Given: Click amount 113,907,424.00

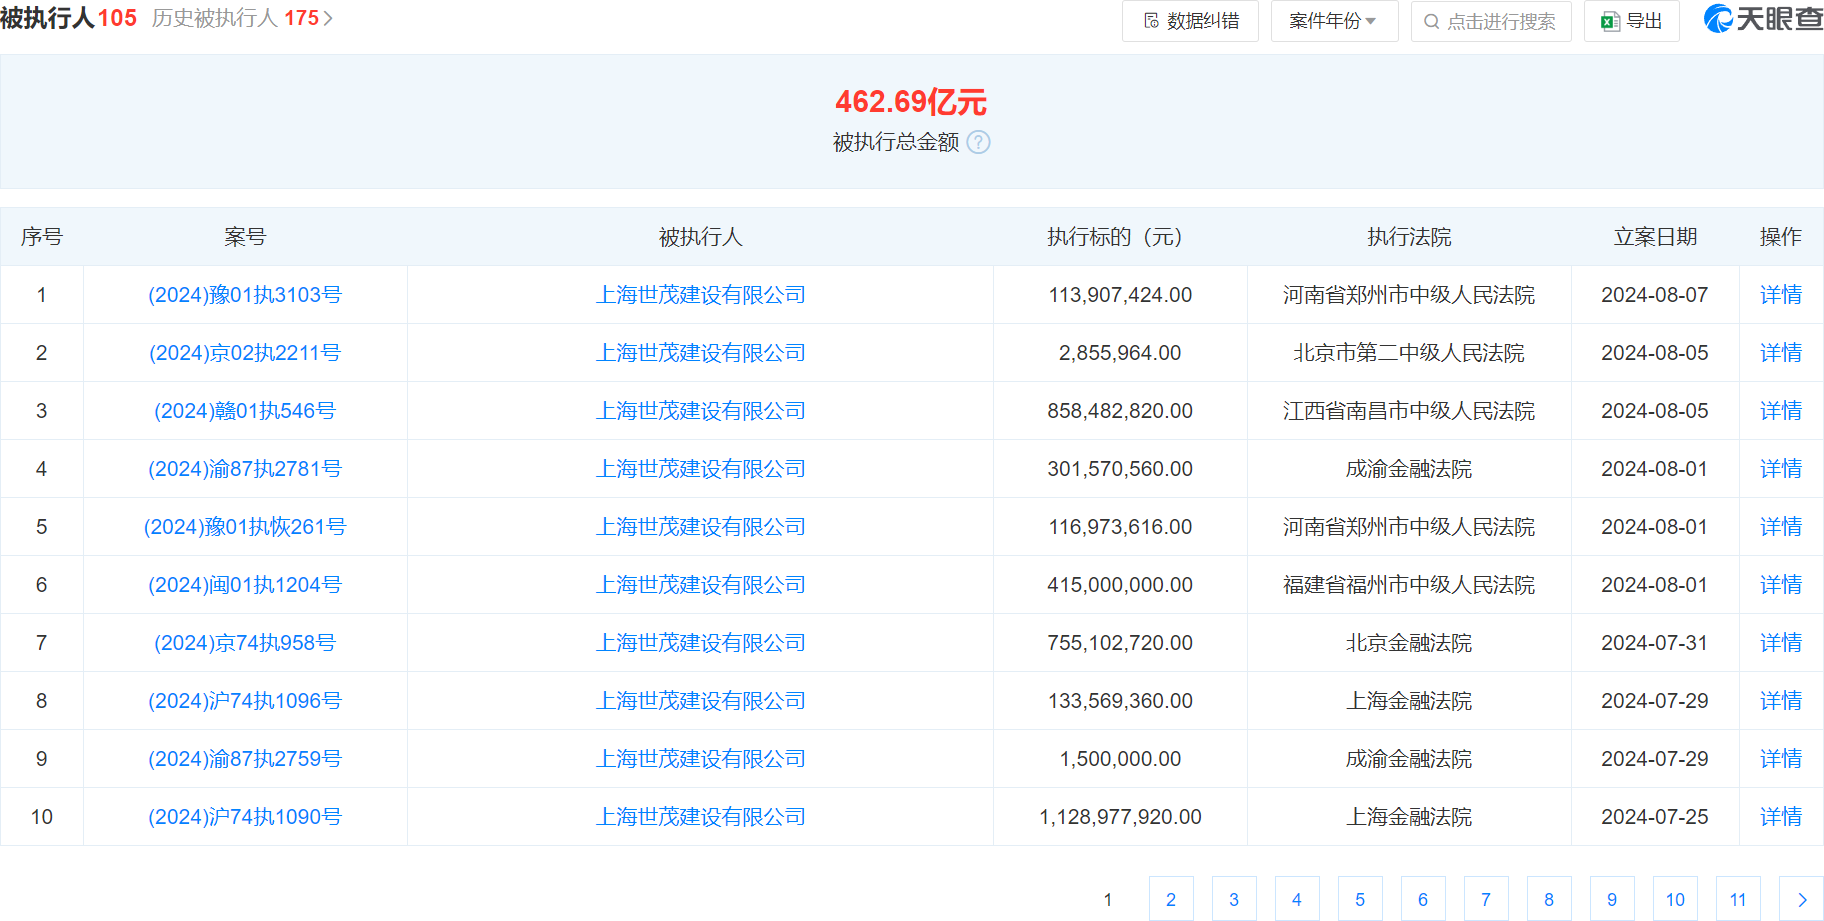Looking at the screenshot, I should pyautogui.click(x=1120, y=295).
